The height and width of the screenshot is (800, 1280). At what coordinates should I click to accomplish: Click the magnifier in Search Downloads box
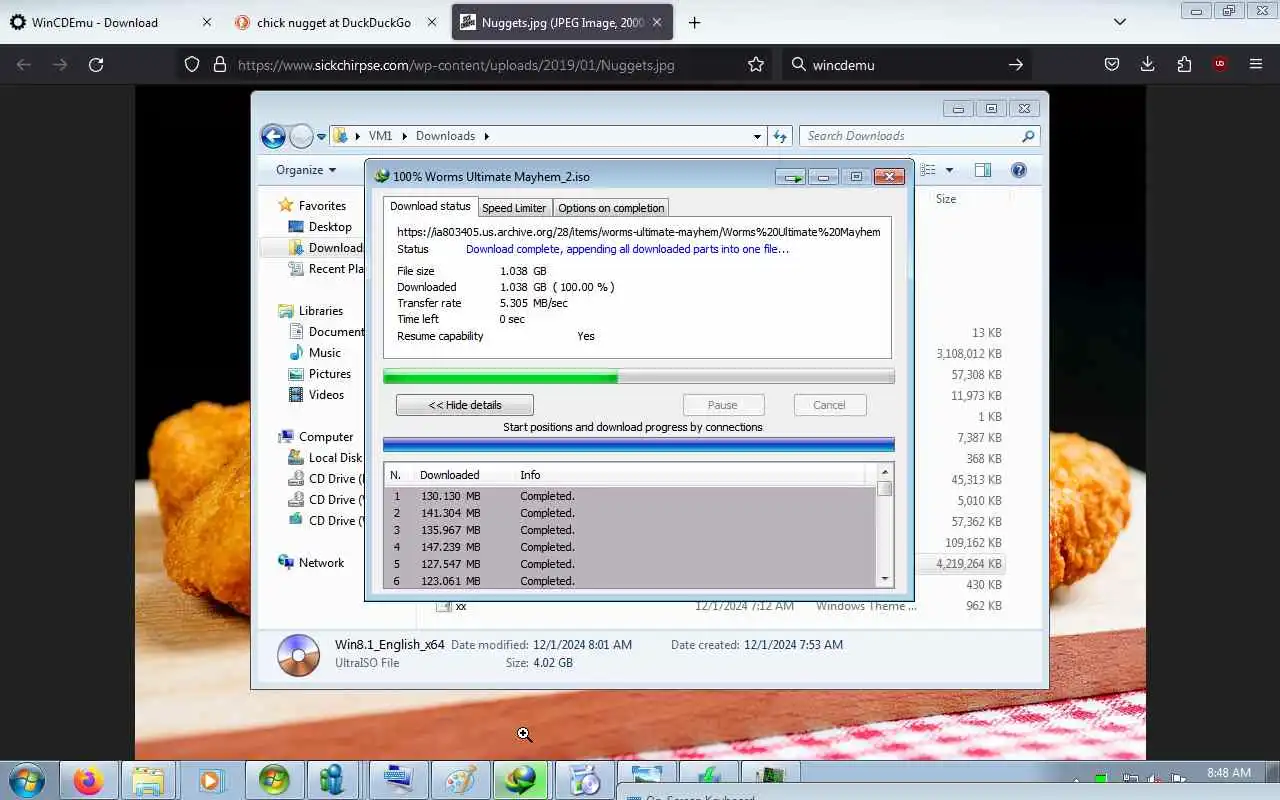click(x=1028, y=136)
